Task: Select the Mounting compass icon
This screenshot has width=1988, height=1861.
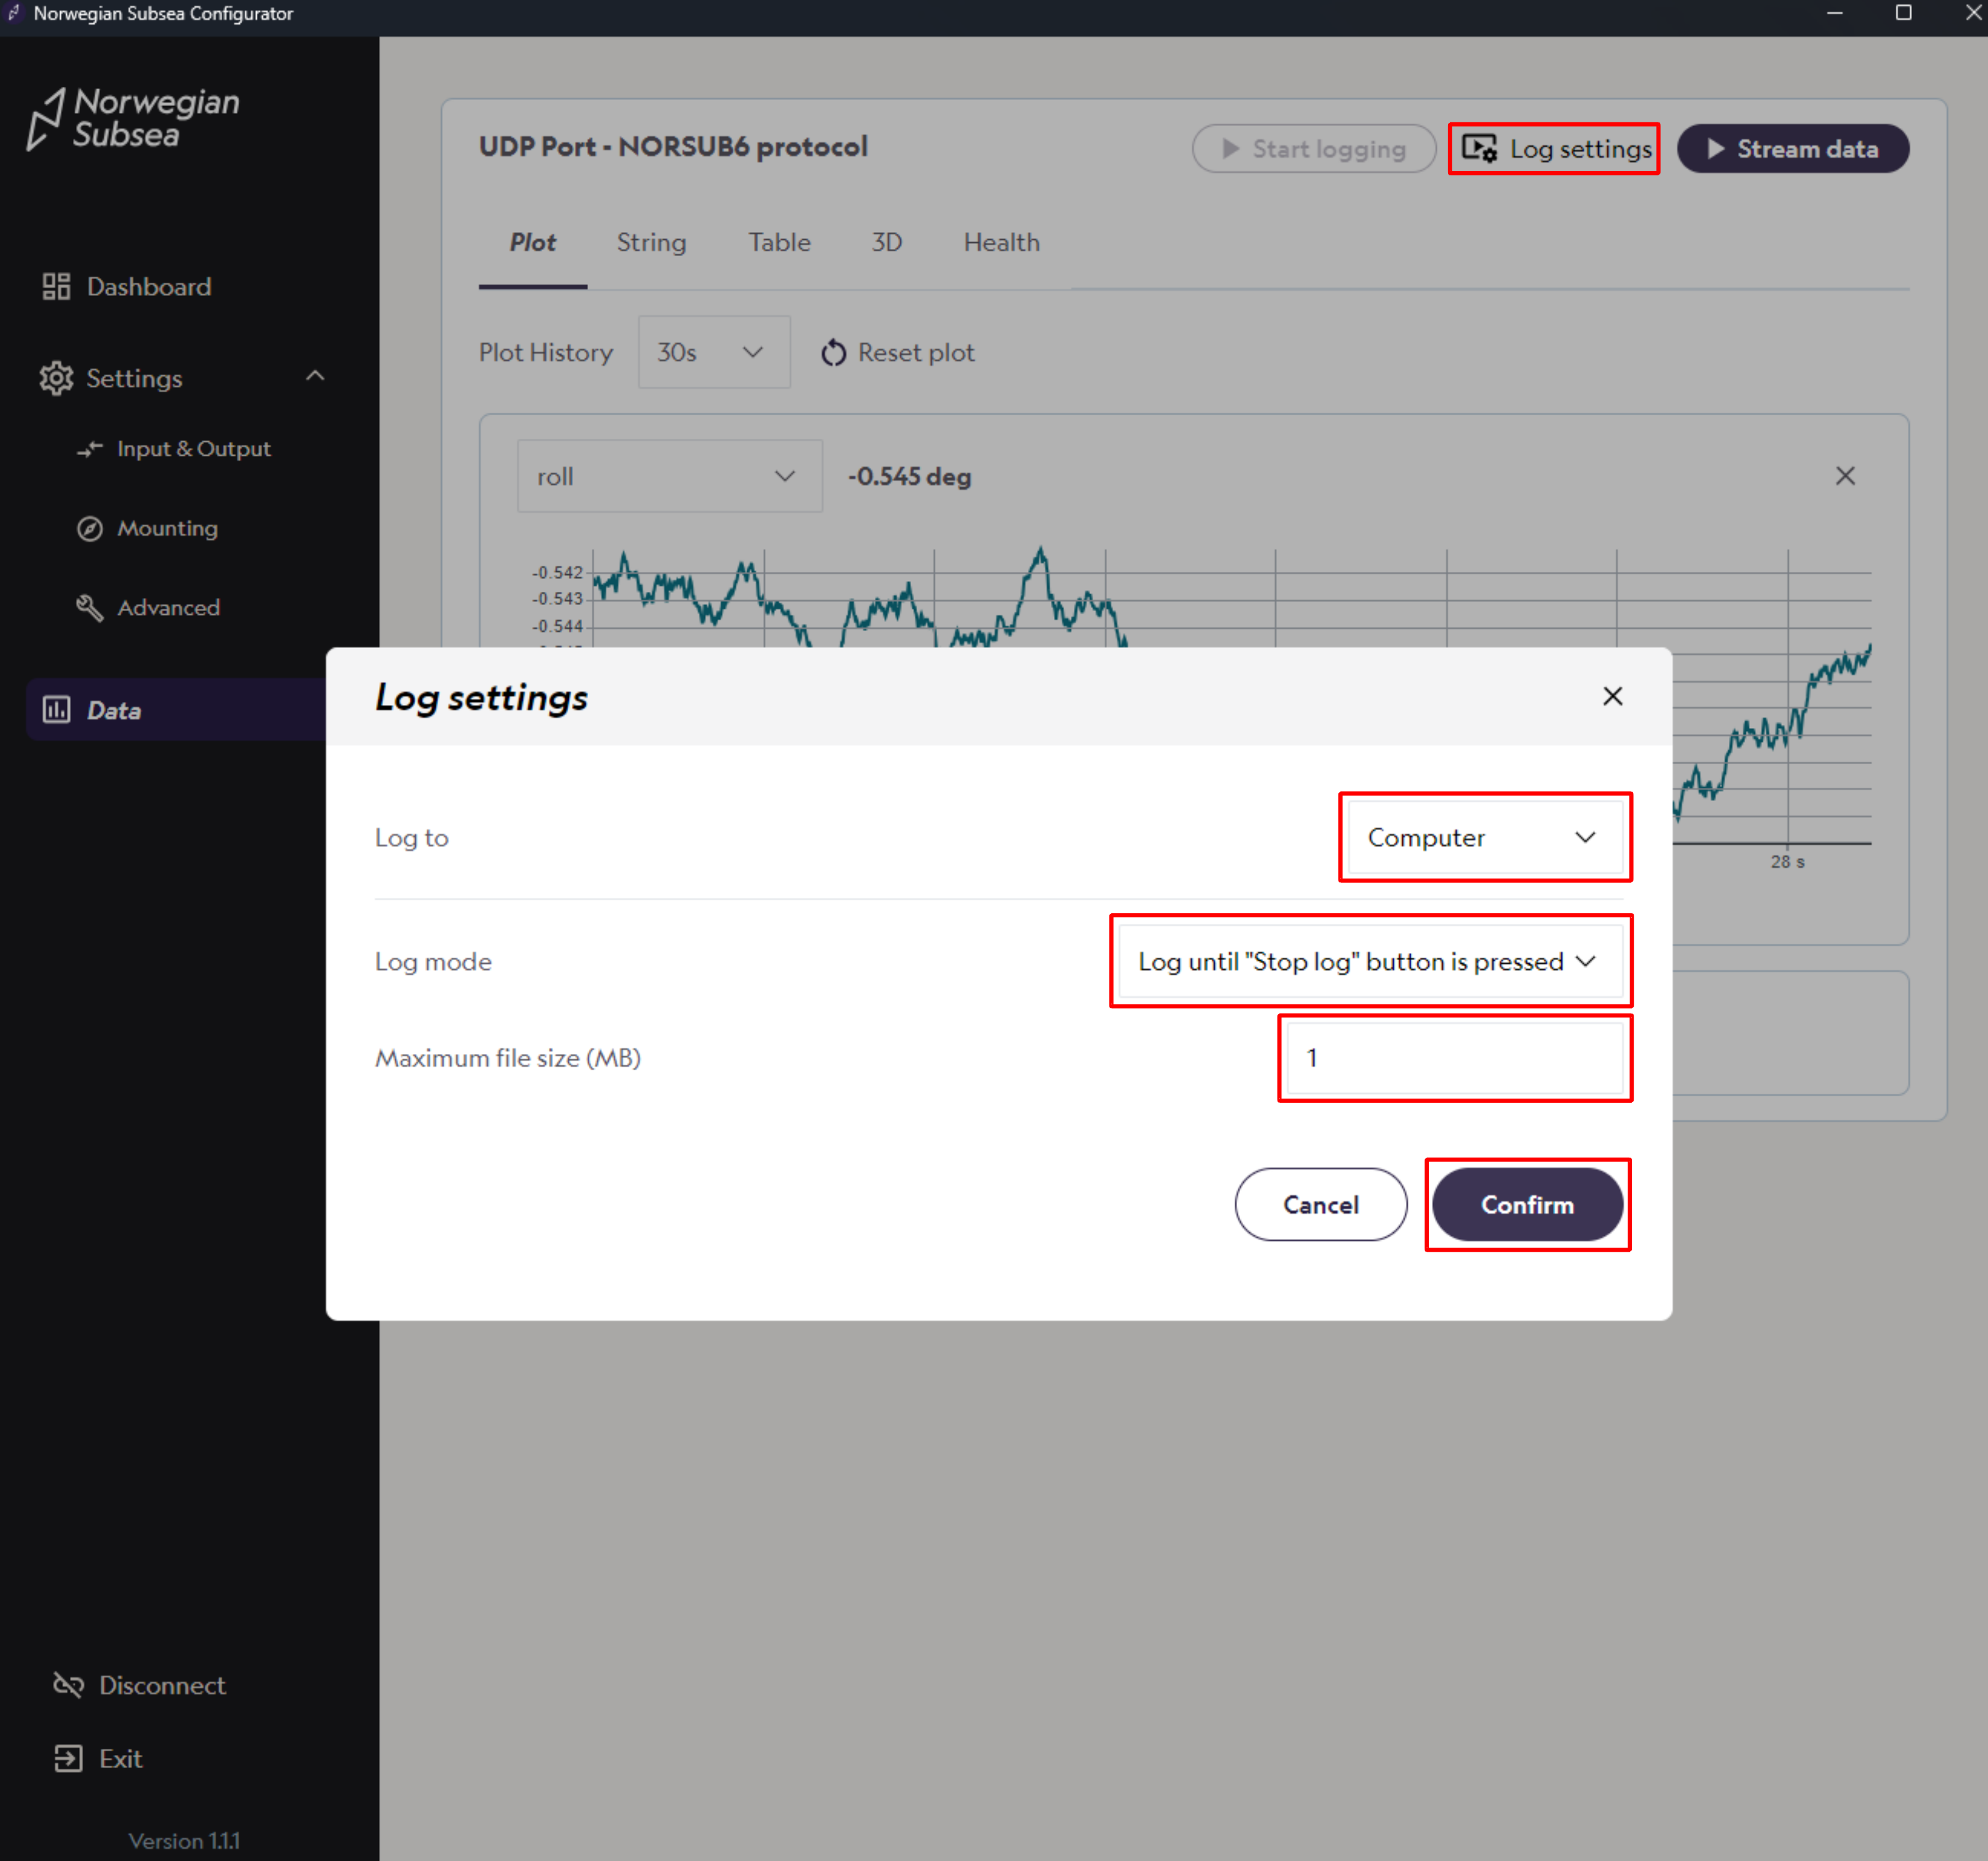Action: (91, 528)
